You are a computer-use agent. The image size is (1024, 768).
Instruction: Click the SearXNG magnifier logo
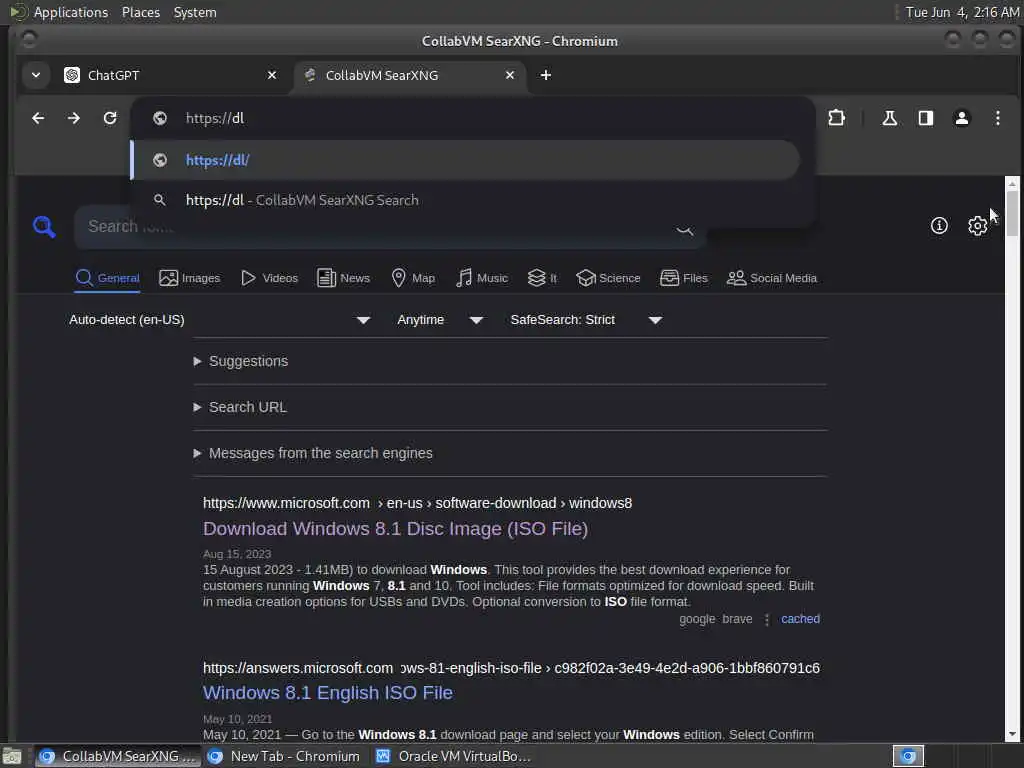point(44,227)
